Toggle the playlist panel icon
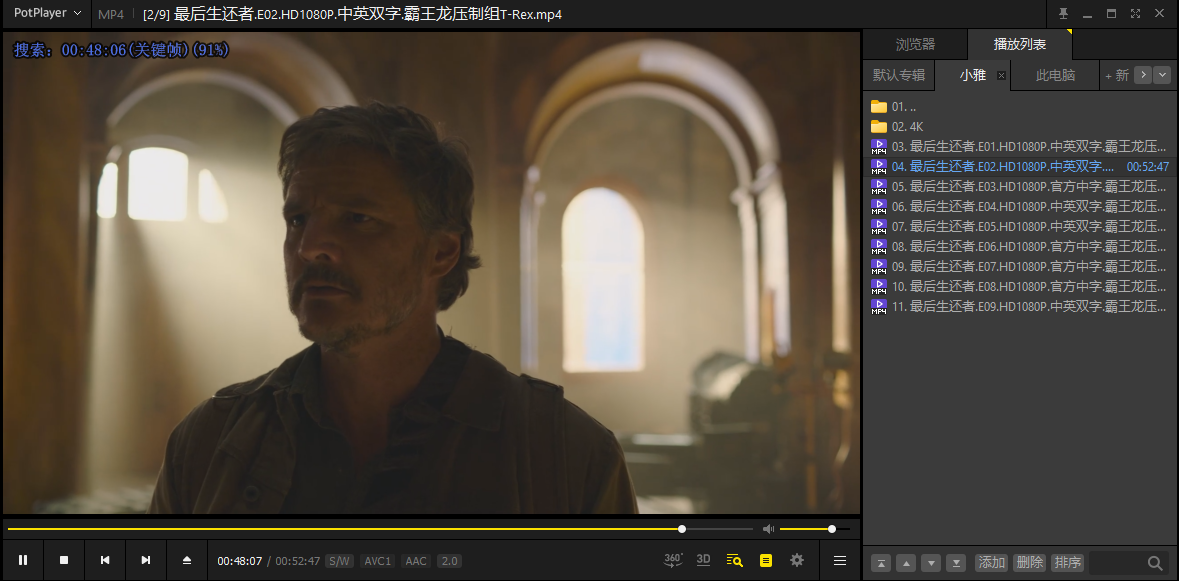 coord(766,560)
